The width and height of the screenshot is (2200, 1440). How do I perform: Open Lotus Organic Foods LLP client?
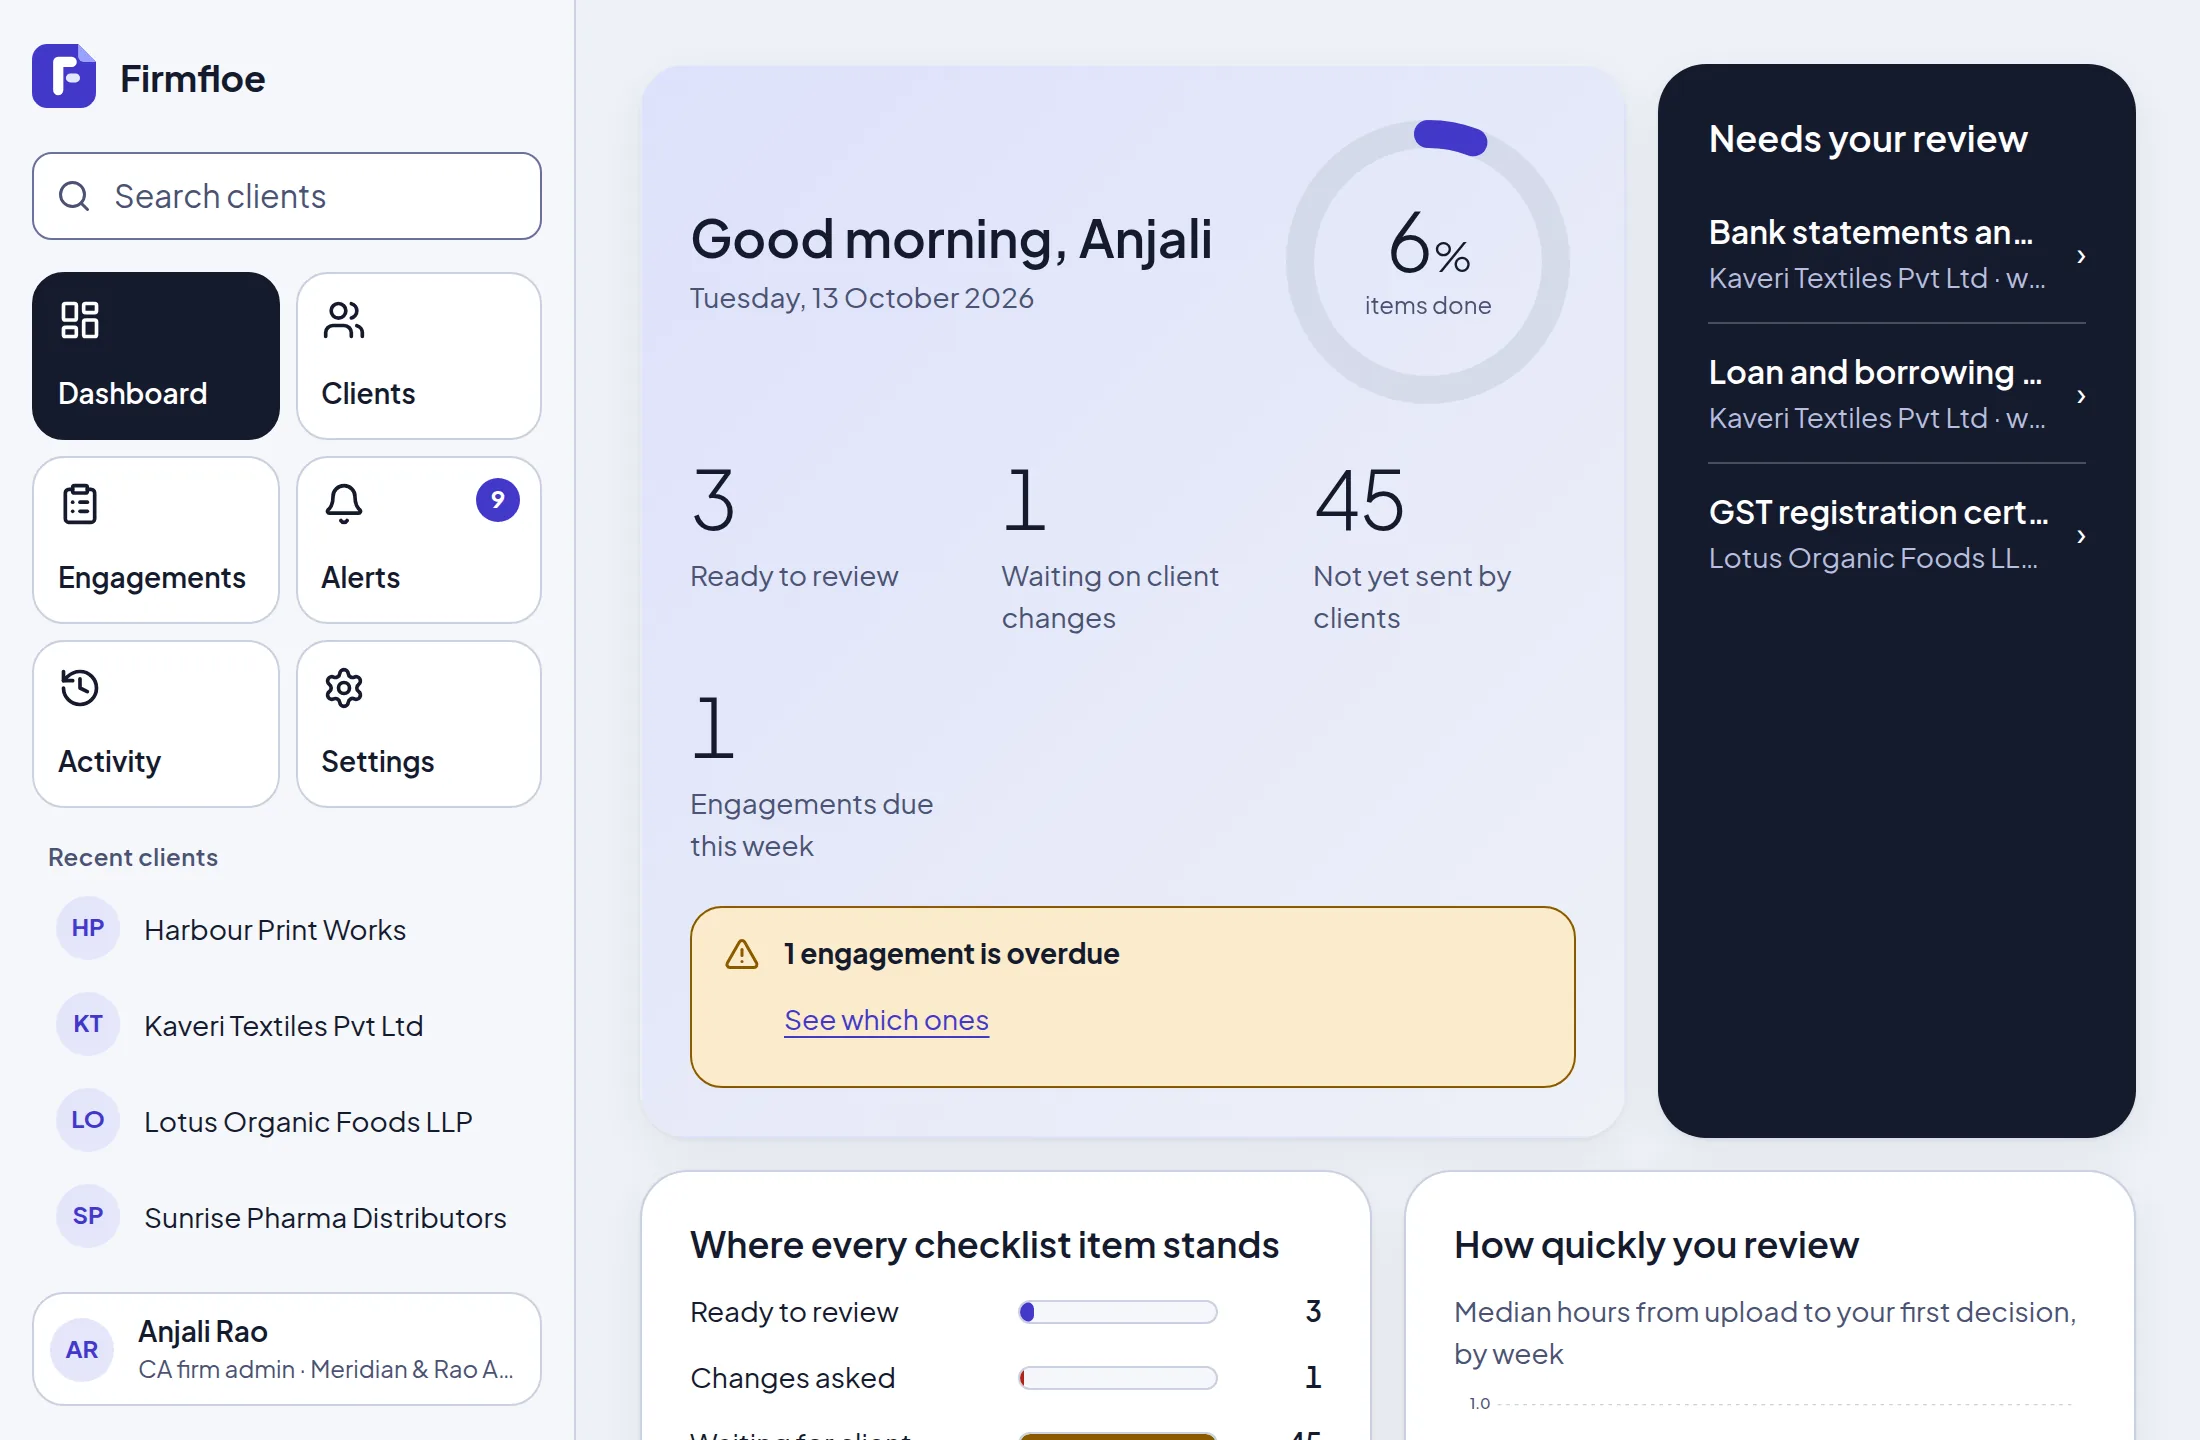(287, 1121)
